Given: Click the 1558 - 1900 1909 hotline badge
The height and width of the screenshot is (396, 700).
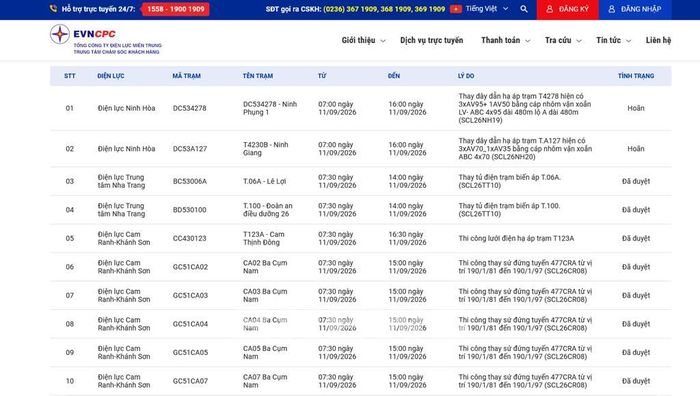Looking at the screenshot, I should 175,9.
